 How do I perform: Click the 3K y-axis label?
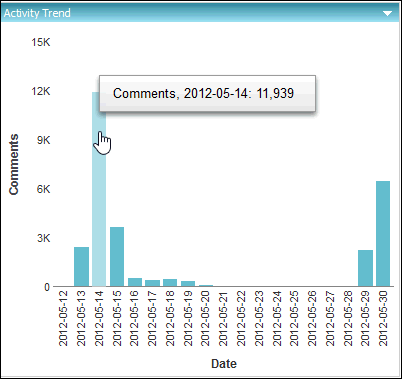click(44, 238)
